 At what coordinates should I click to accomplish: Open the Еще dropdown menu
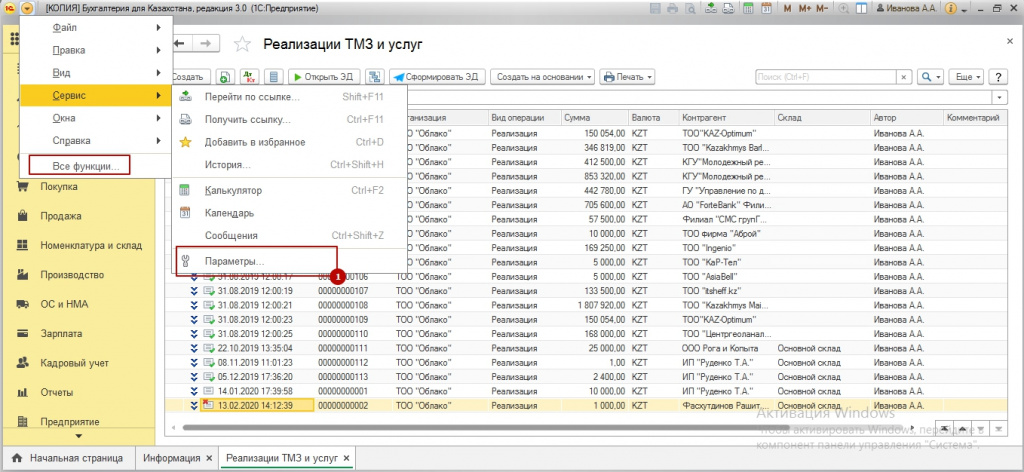coord(966,77)
